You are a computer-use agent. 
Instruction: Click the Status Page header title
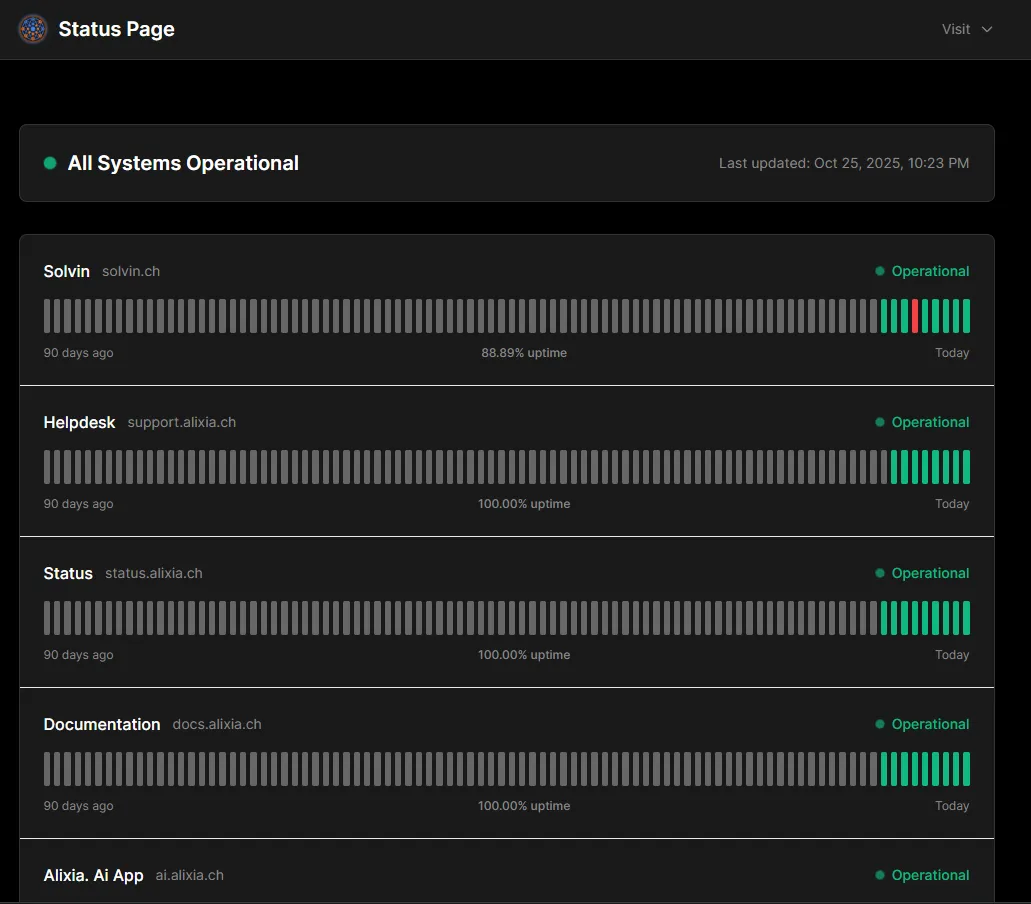[116, 29]
